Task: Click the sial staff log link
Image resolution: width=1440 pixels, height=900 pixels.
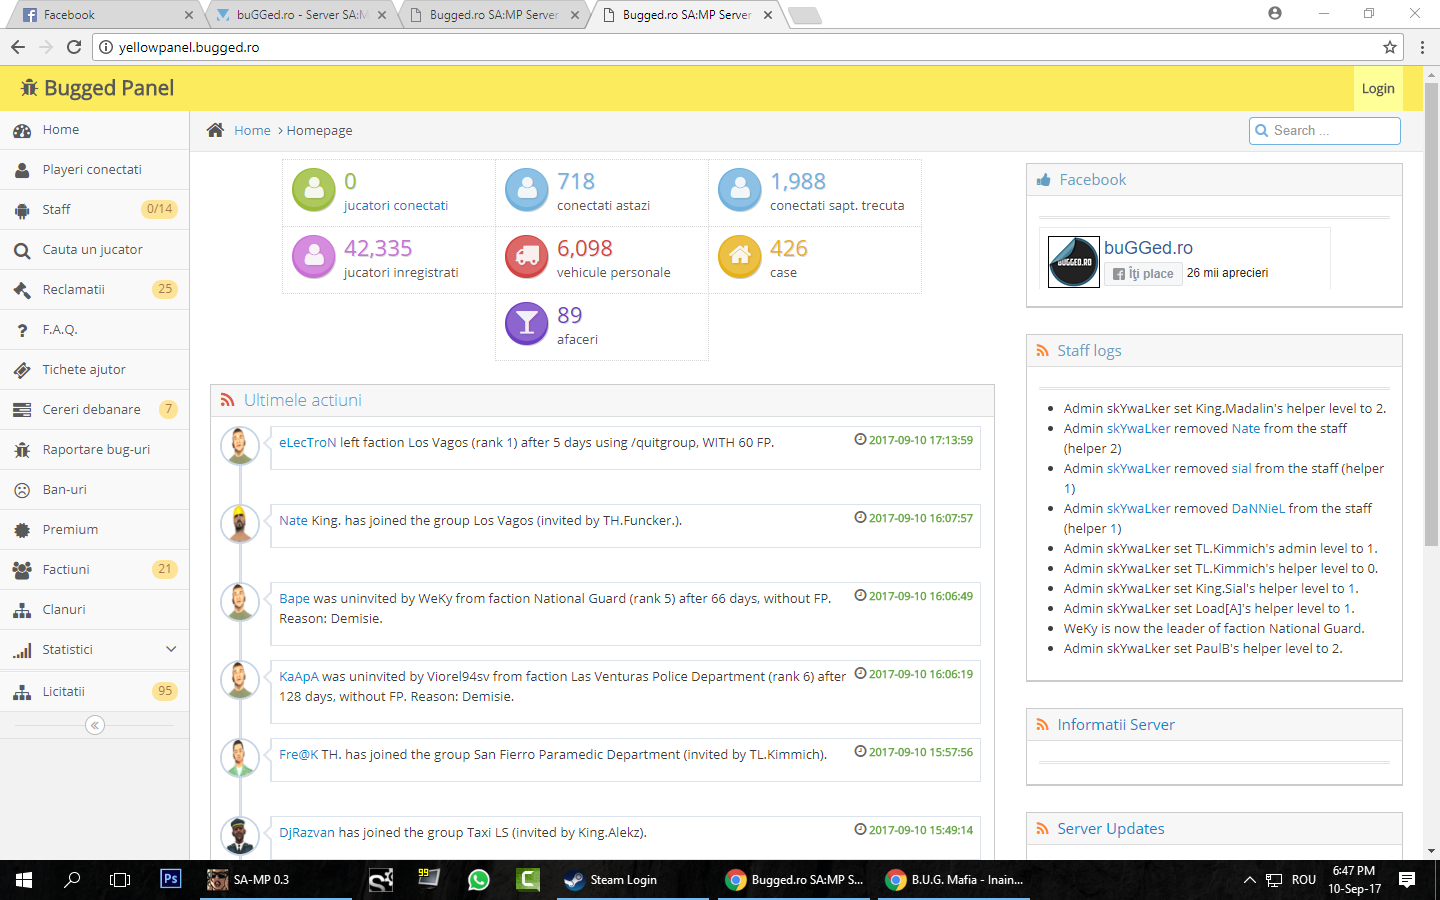Action: (1241, 469)
